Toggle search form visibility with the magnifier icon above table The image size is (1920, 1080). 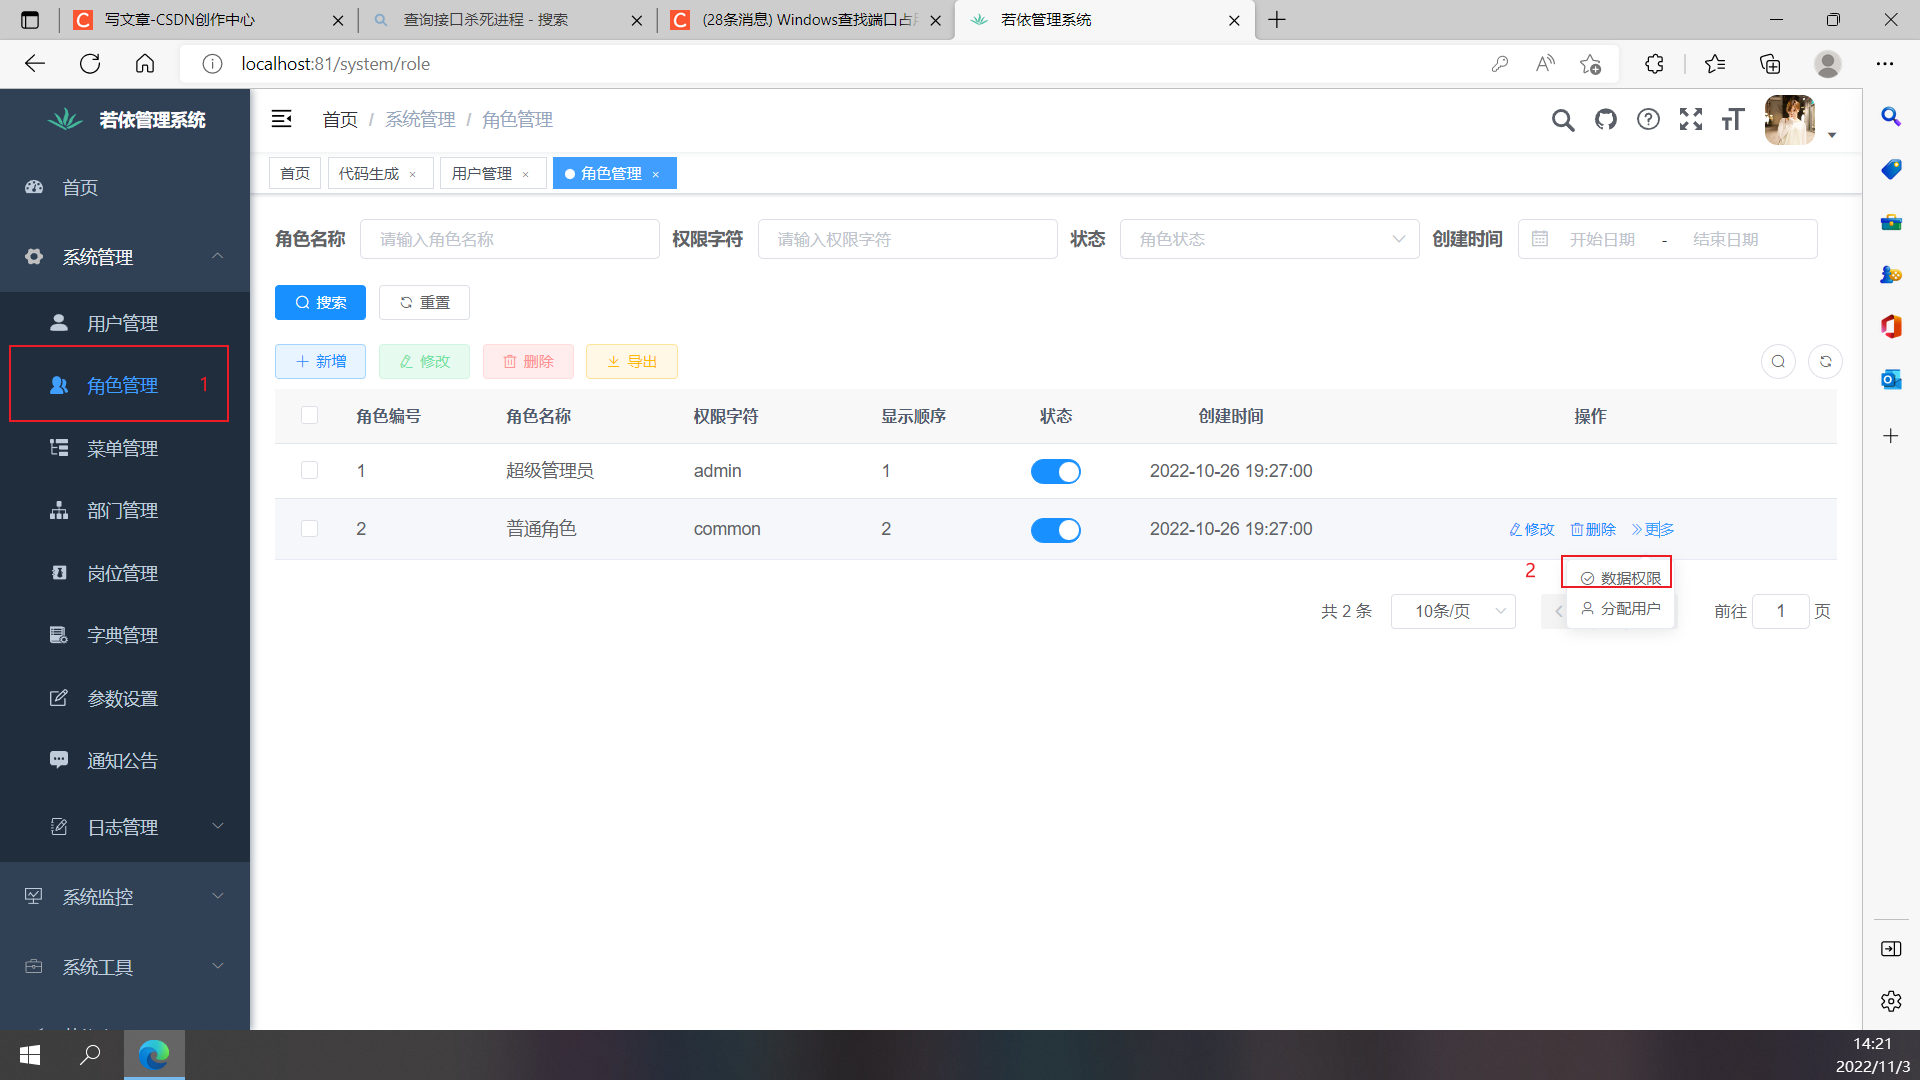pos(1778,361)
